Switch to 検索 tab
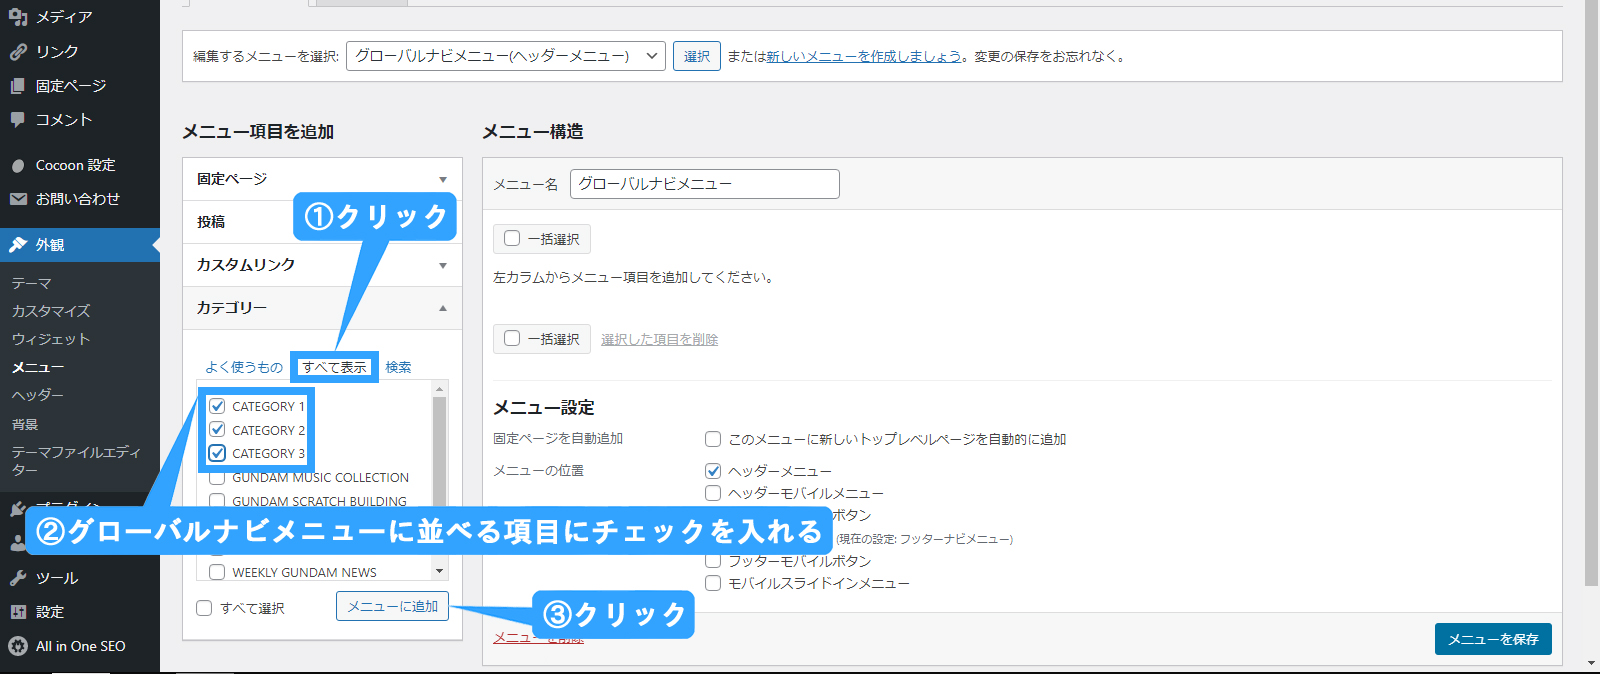This screenshot has height=674, width=1600. pos(398,367)
